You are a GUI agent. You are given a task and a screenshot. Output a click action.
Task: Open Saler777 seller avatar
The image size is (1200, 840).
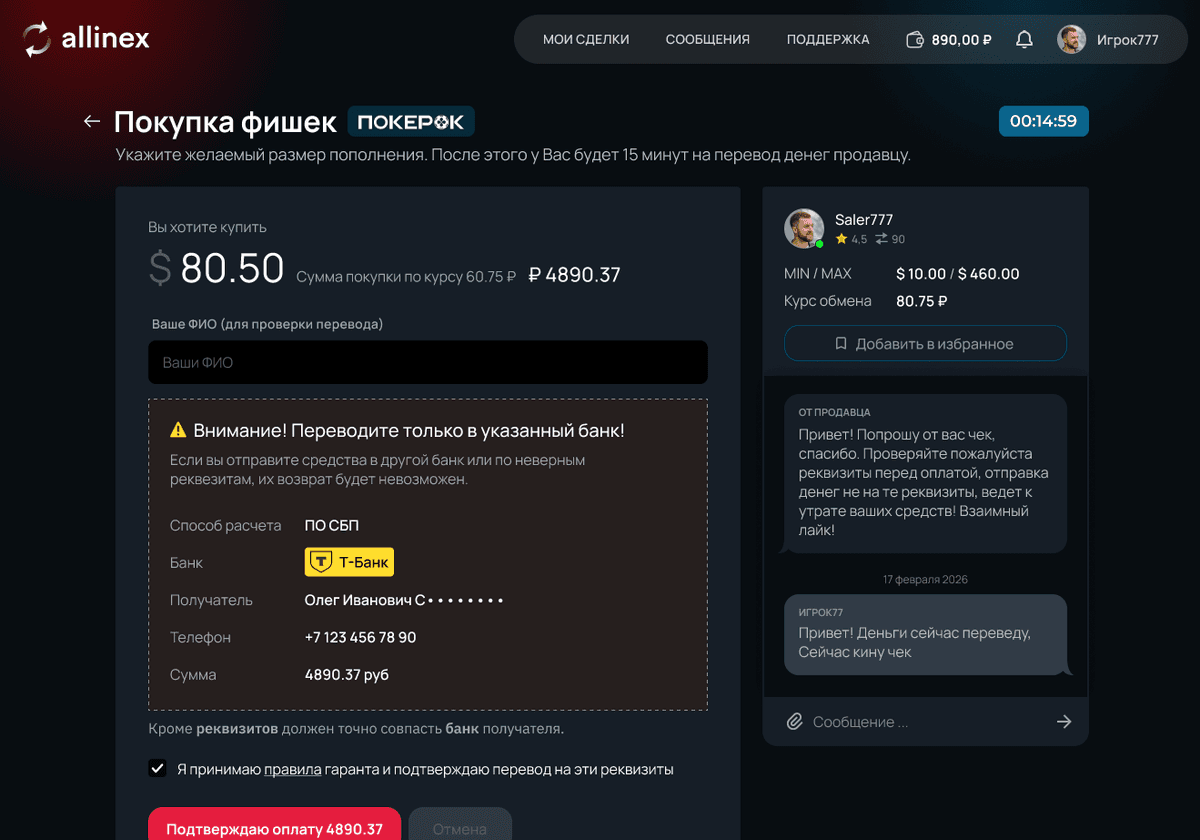[804, 228]
